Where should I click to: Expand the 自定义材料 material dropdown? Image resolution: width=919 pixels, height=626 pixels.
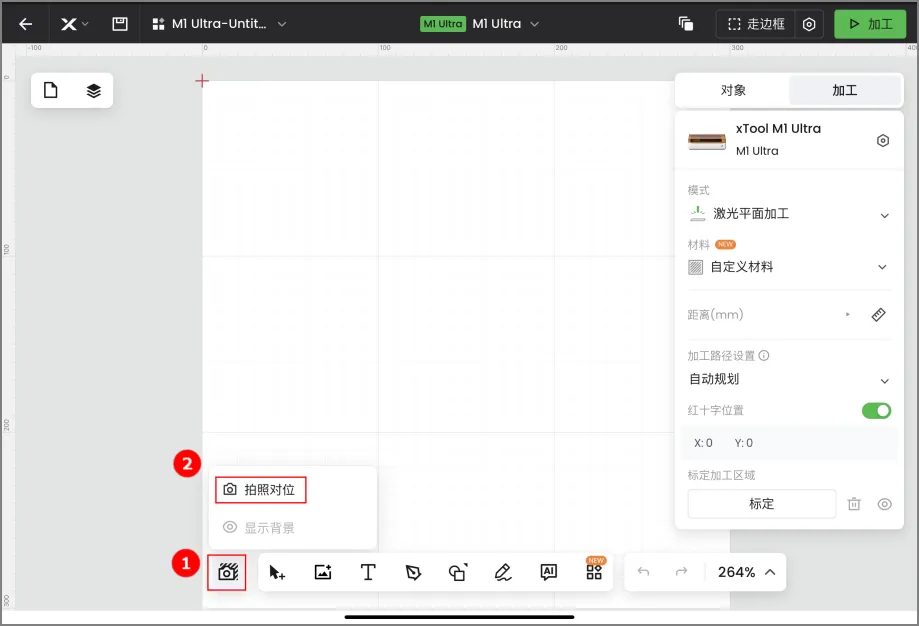(x=789, y=267)
